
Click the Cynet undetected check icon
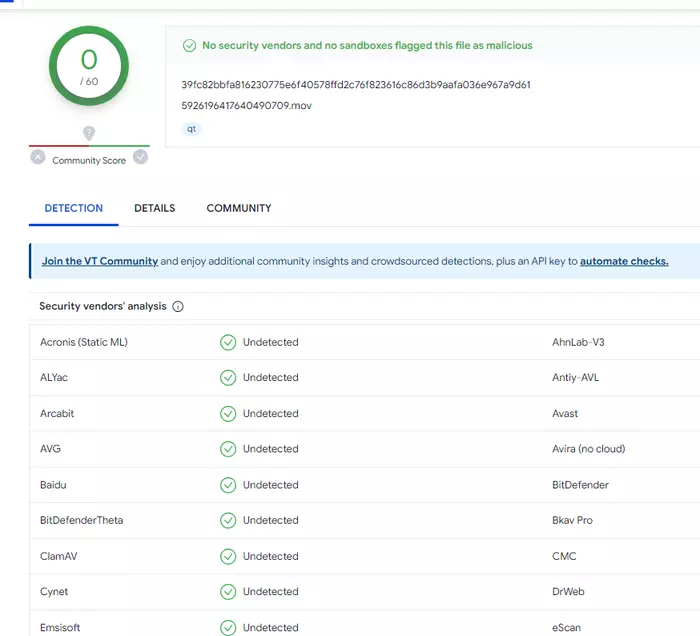tap(228, 592)
